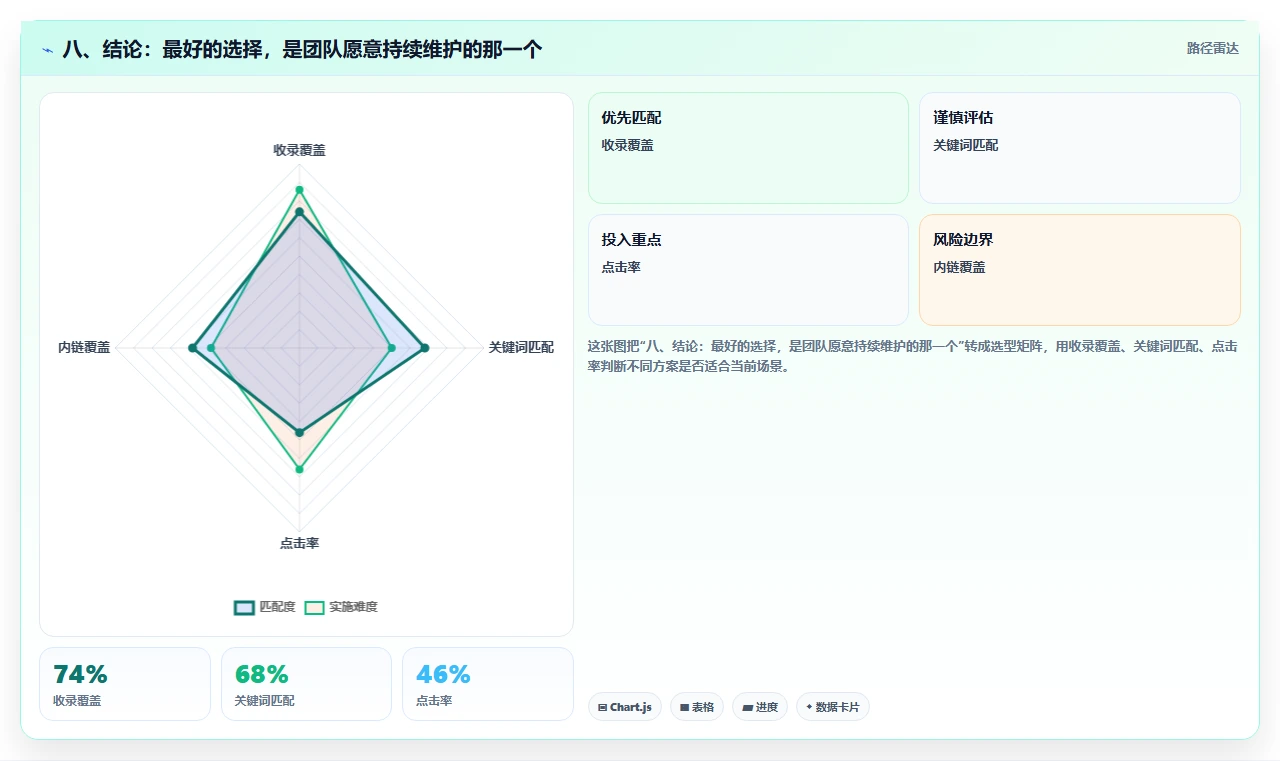This screenshot has width=1280, height=761.
Task: Toggle the 实施难度 legend swatch
Action: click(315, 607)
